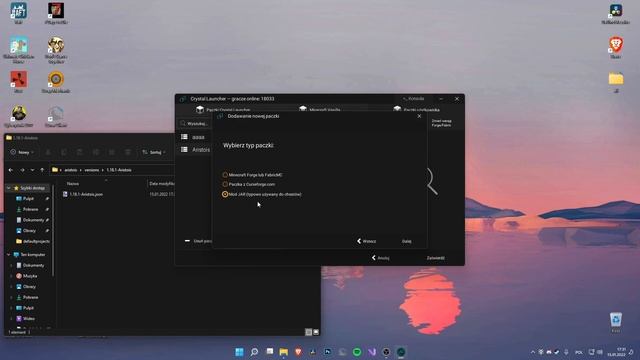
Task: Sort by Nazwa column header
Action: pyautogui.click(x=73, y=184)
